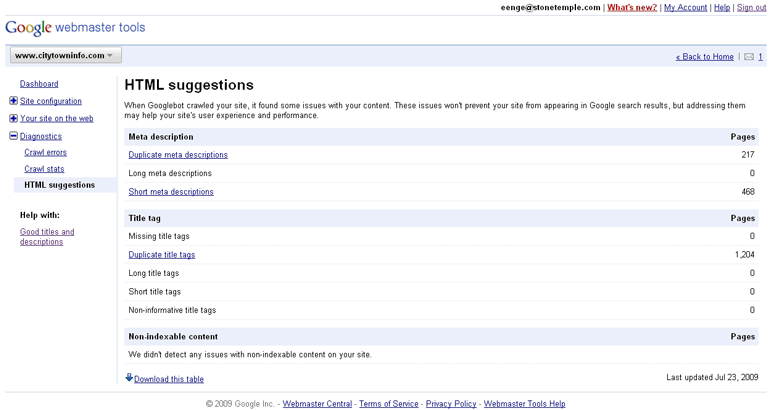Open the Diagnostics menu link
The height and width of the screenshot is (410, 770).
click(41, 137)
